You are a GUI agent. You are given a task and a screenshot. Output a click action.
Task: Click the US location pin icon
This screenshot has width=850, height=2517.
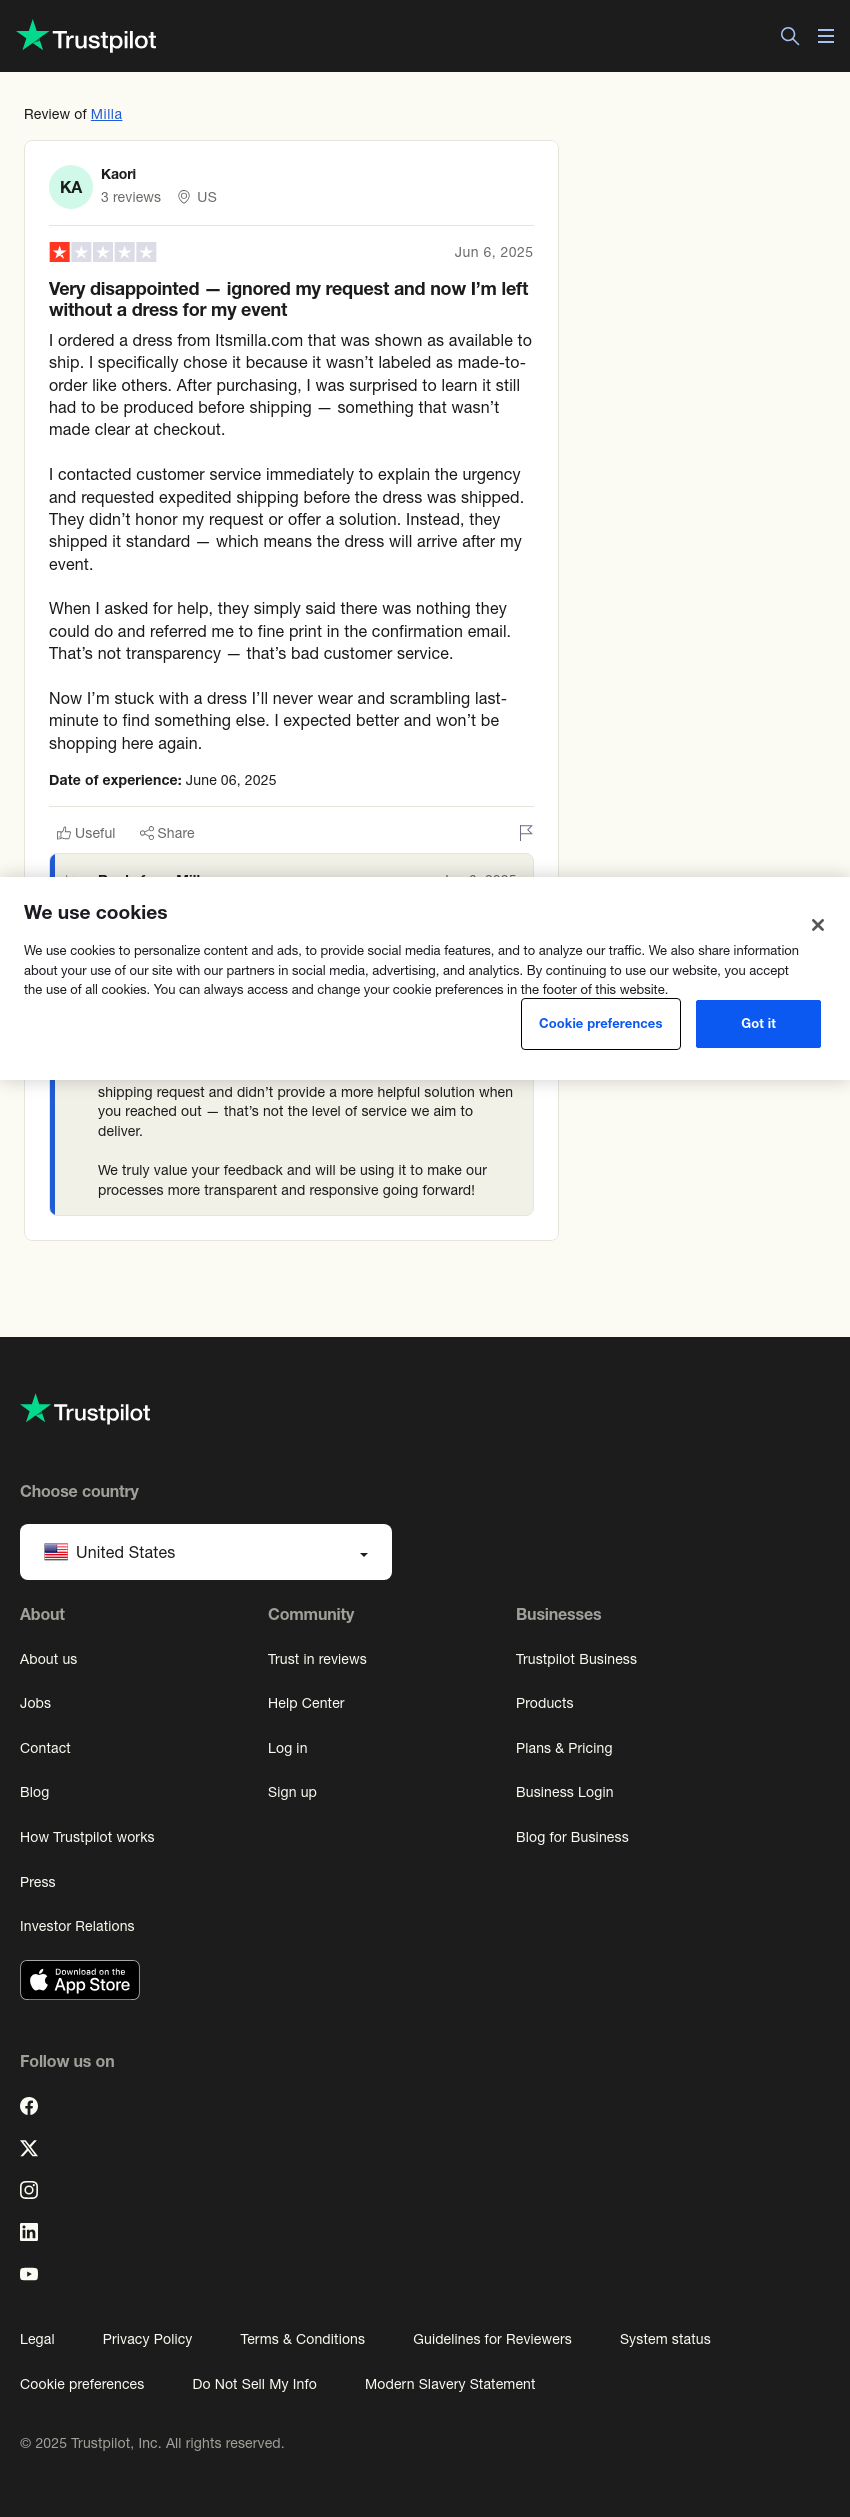pyautogui.click(x=184, y=197)
